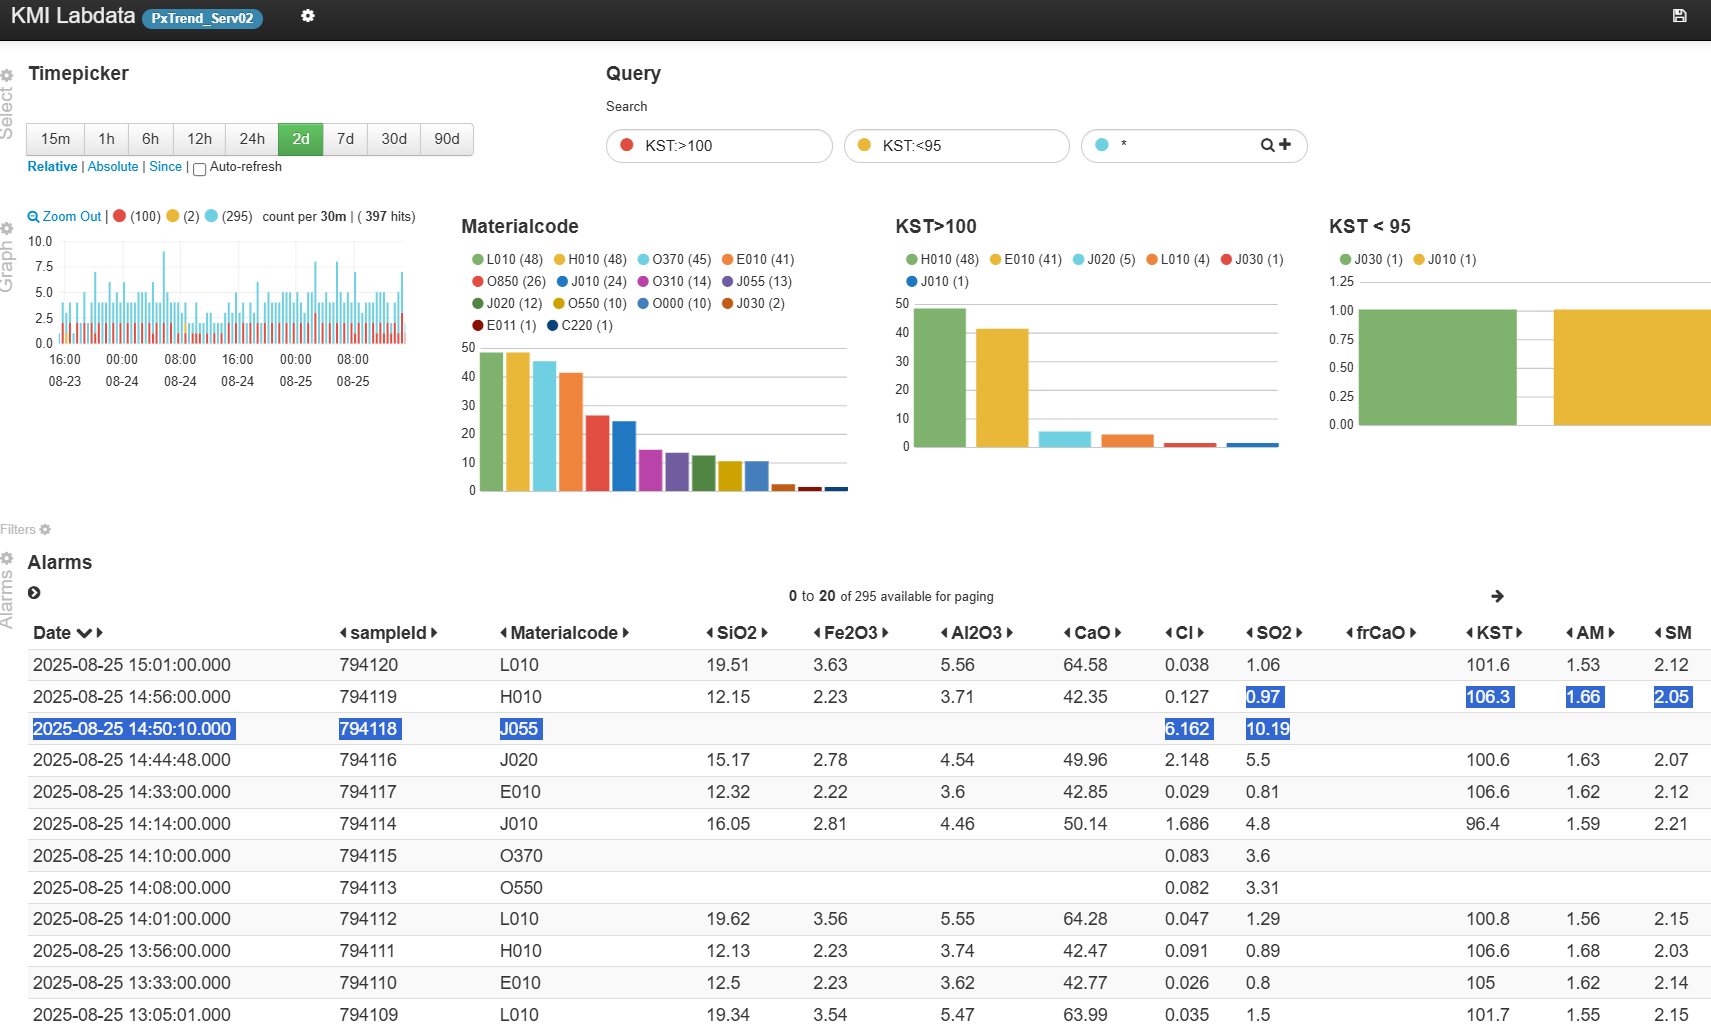The image size is (1711, 1025).
Task: Click the add query plus icon
Action: tap(1285, 145)
